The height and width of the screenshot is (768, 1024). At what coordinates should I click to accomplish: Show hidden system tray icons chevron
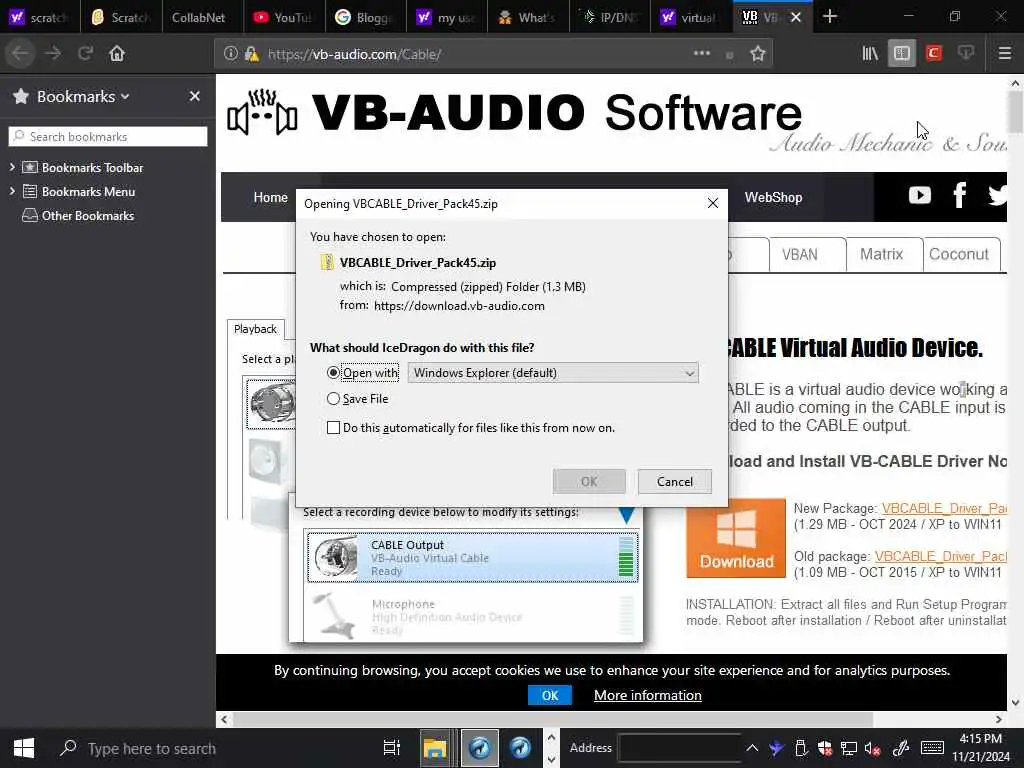point(752,748)
